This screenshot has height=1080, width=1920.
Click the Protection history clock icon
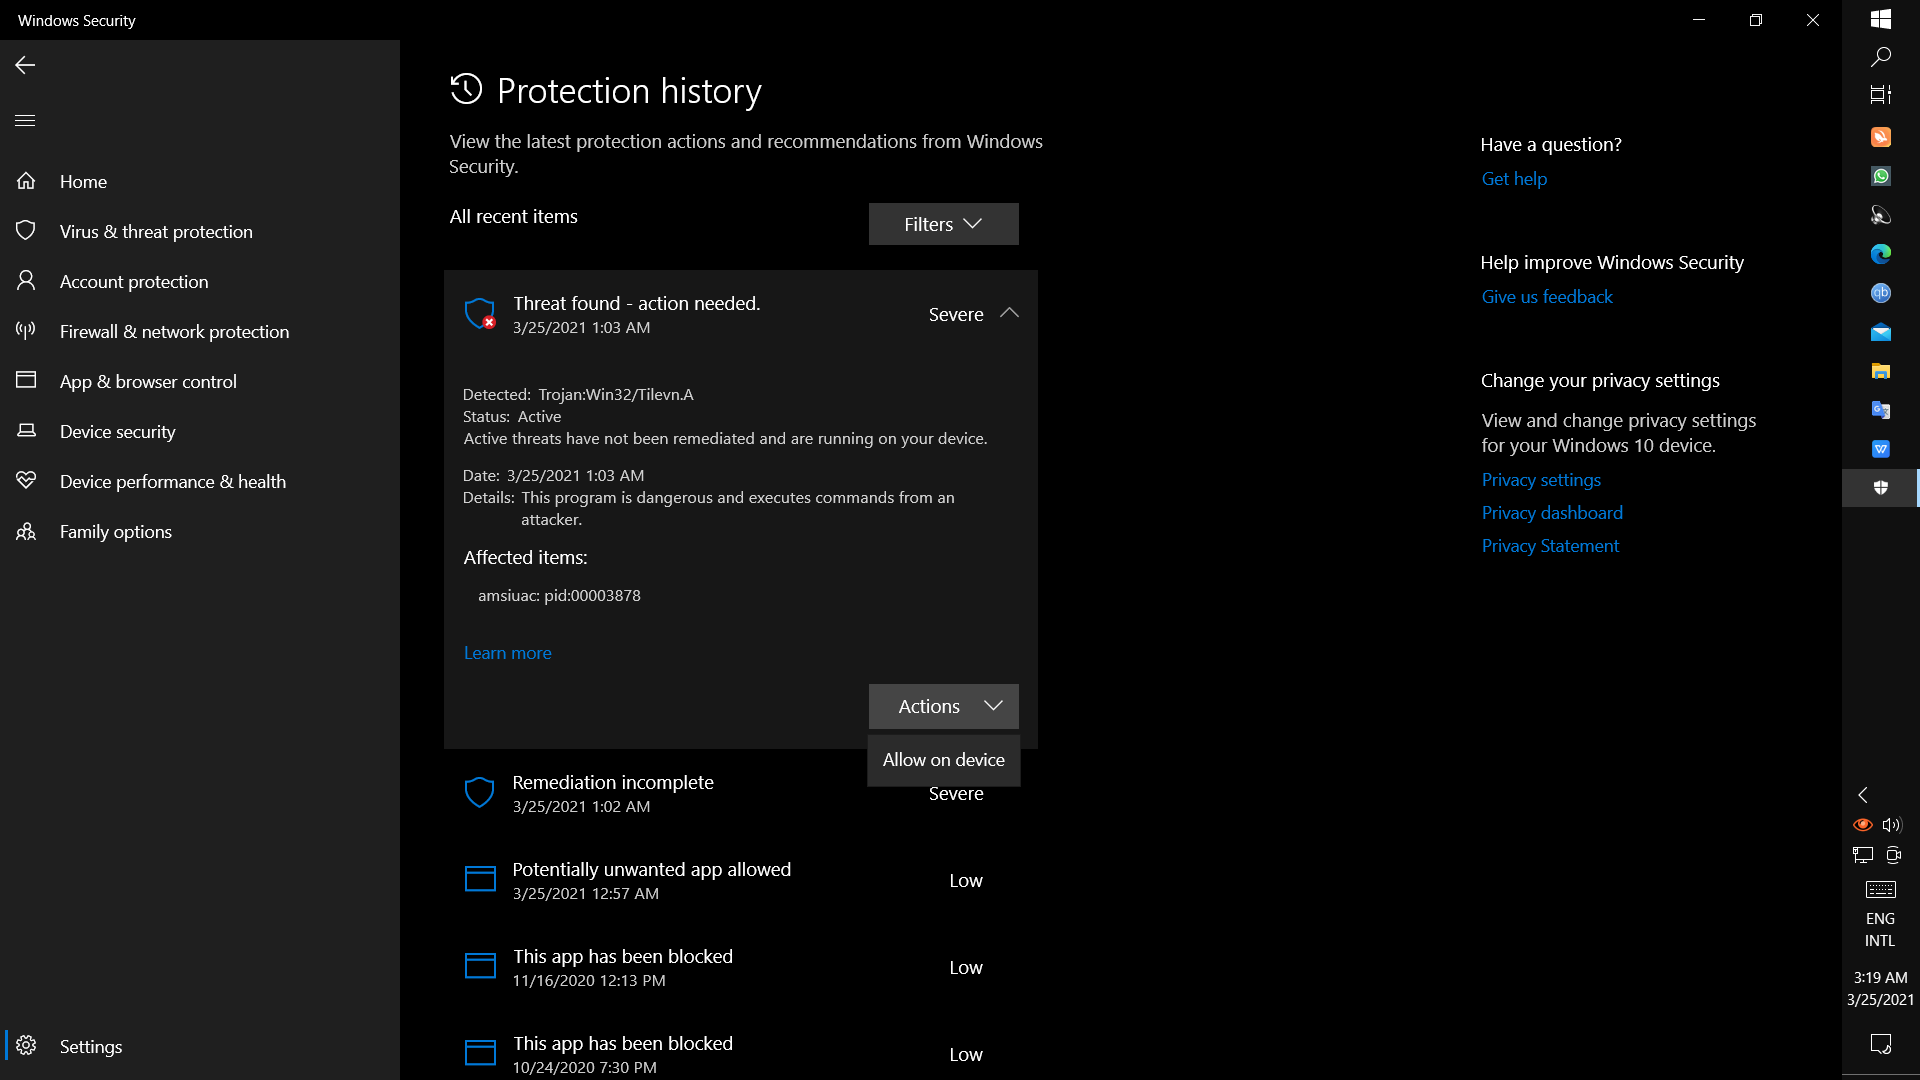click(x=466, y=89)
